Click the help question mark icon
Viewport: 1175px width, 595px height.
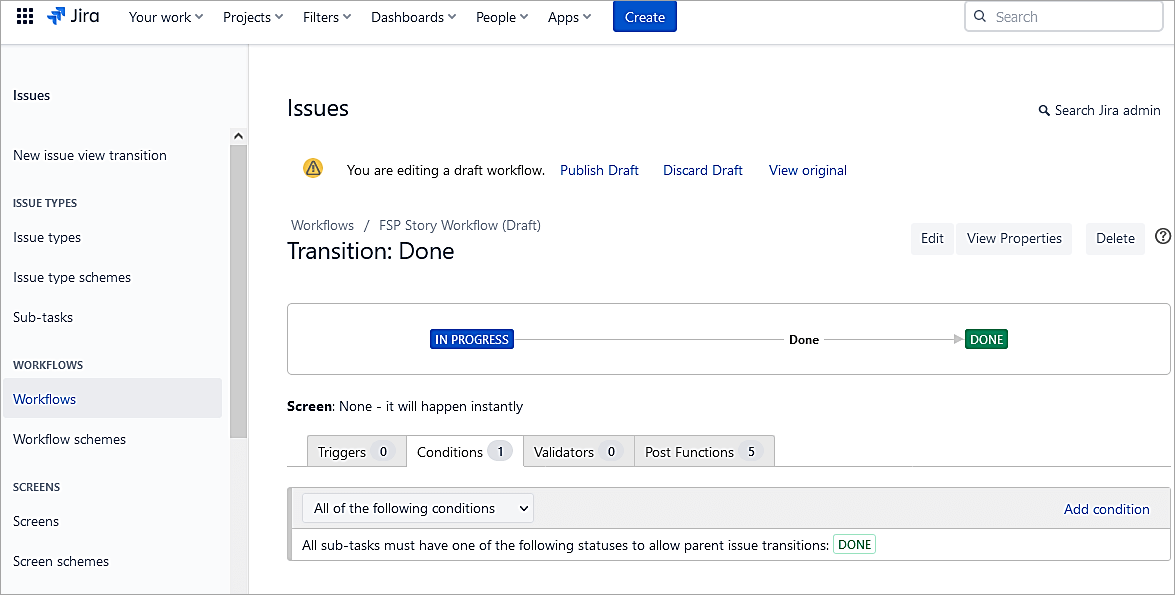pyautogui.click(x=1162, y=237)
